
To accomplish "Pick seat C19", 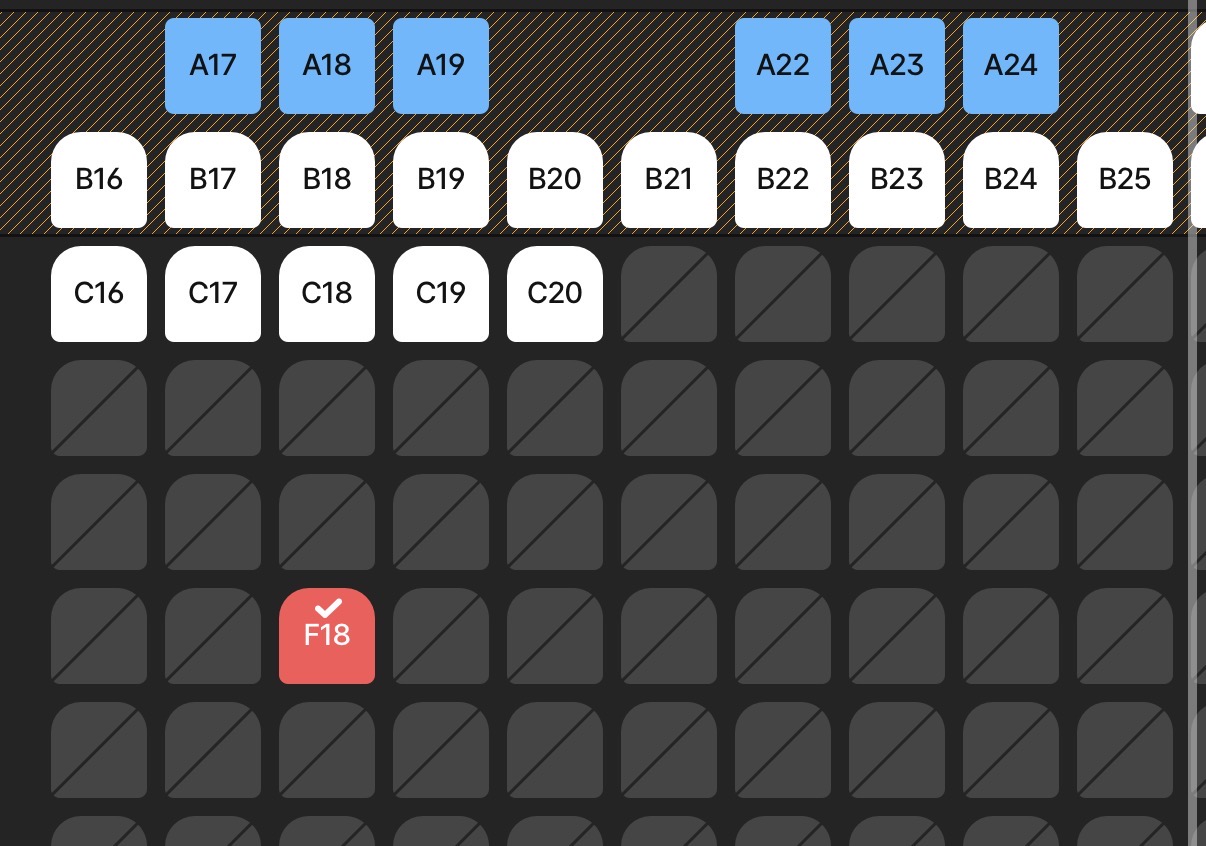I will tap(441, 294).
